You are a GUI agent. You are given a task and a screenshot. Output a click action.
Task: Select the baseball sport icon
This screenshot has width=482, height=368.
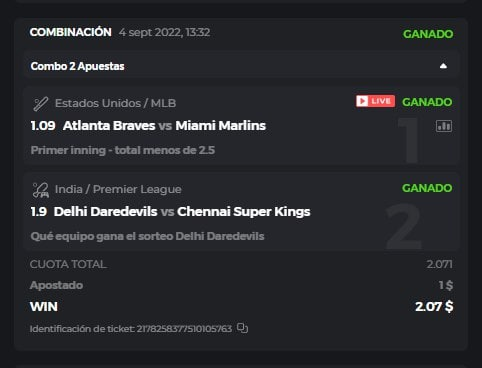pos(41,104)
